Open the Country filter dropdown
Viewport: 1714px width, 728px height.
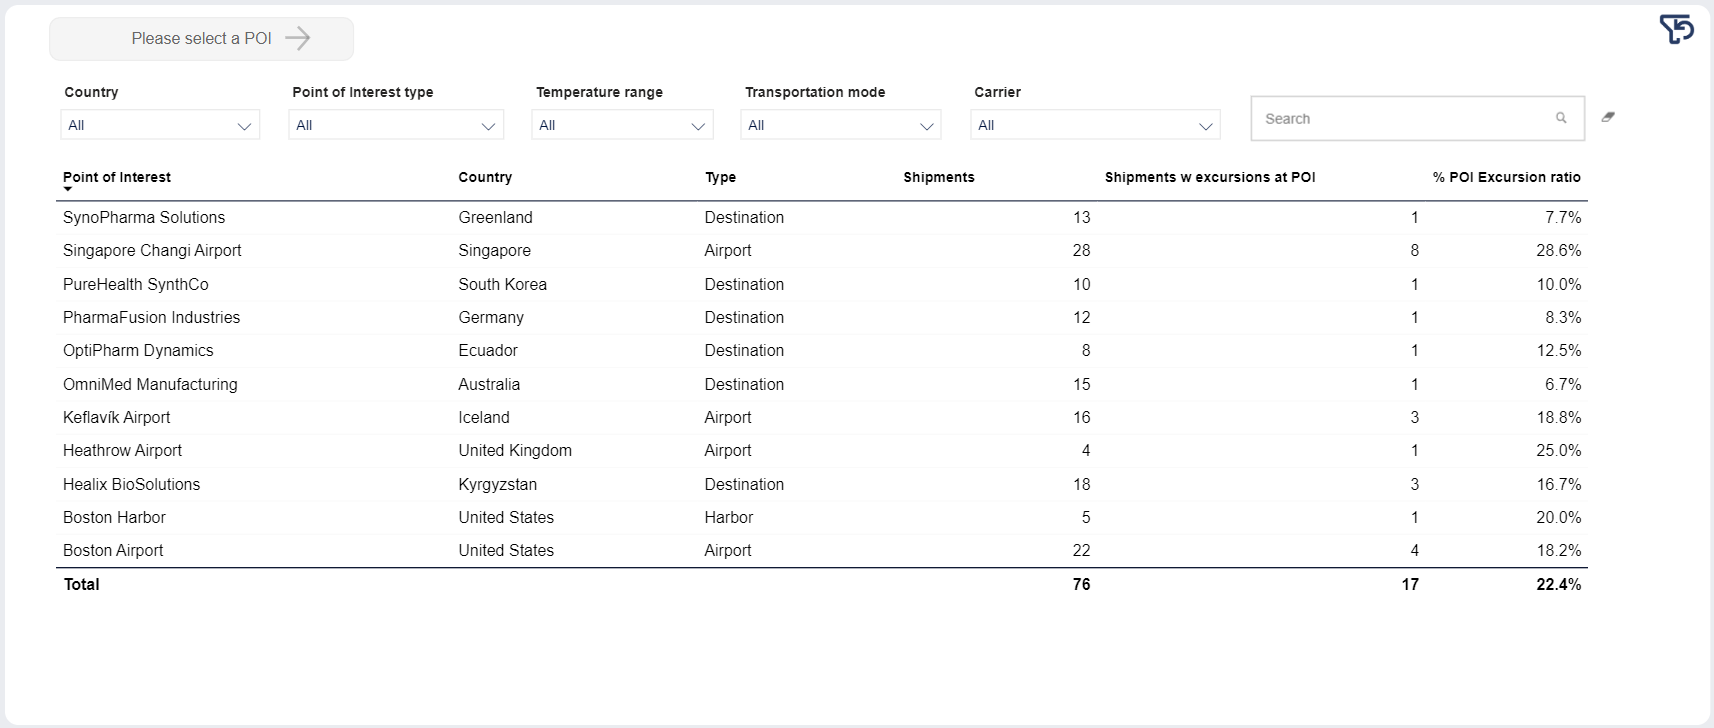tap(160, 125)
